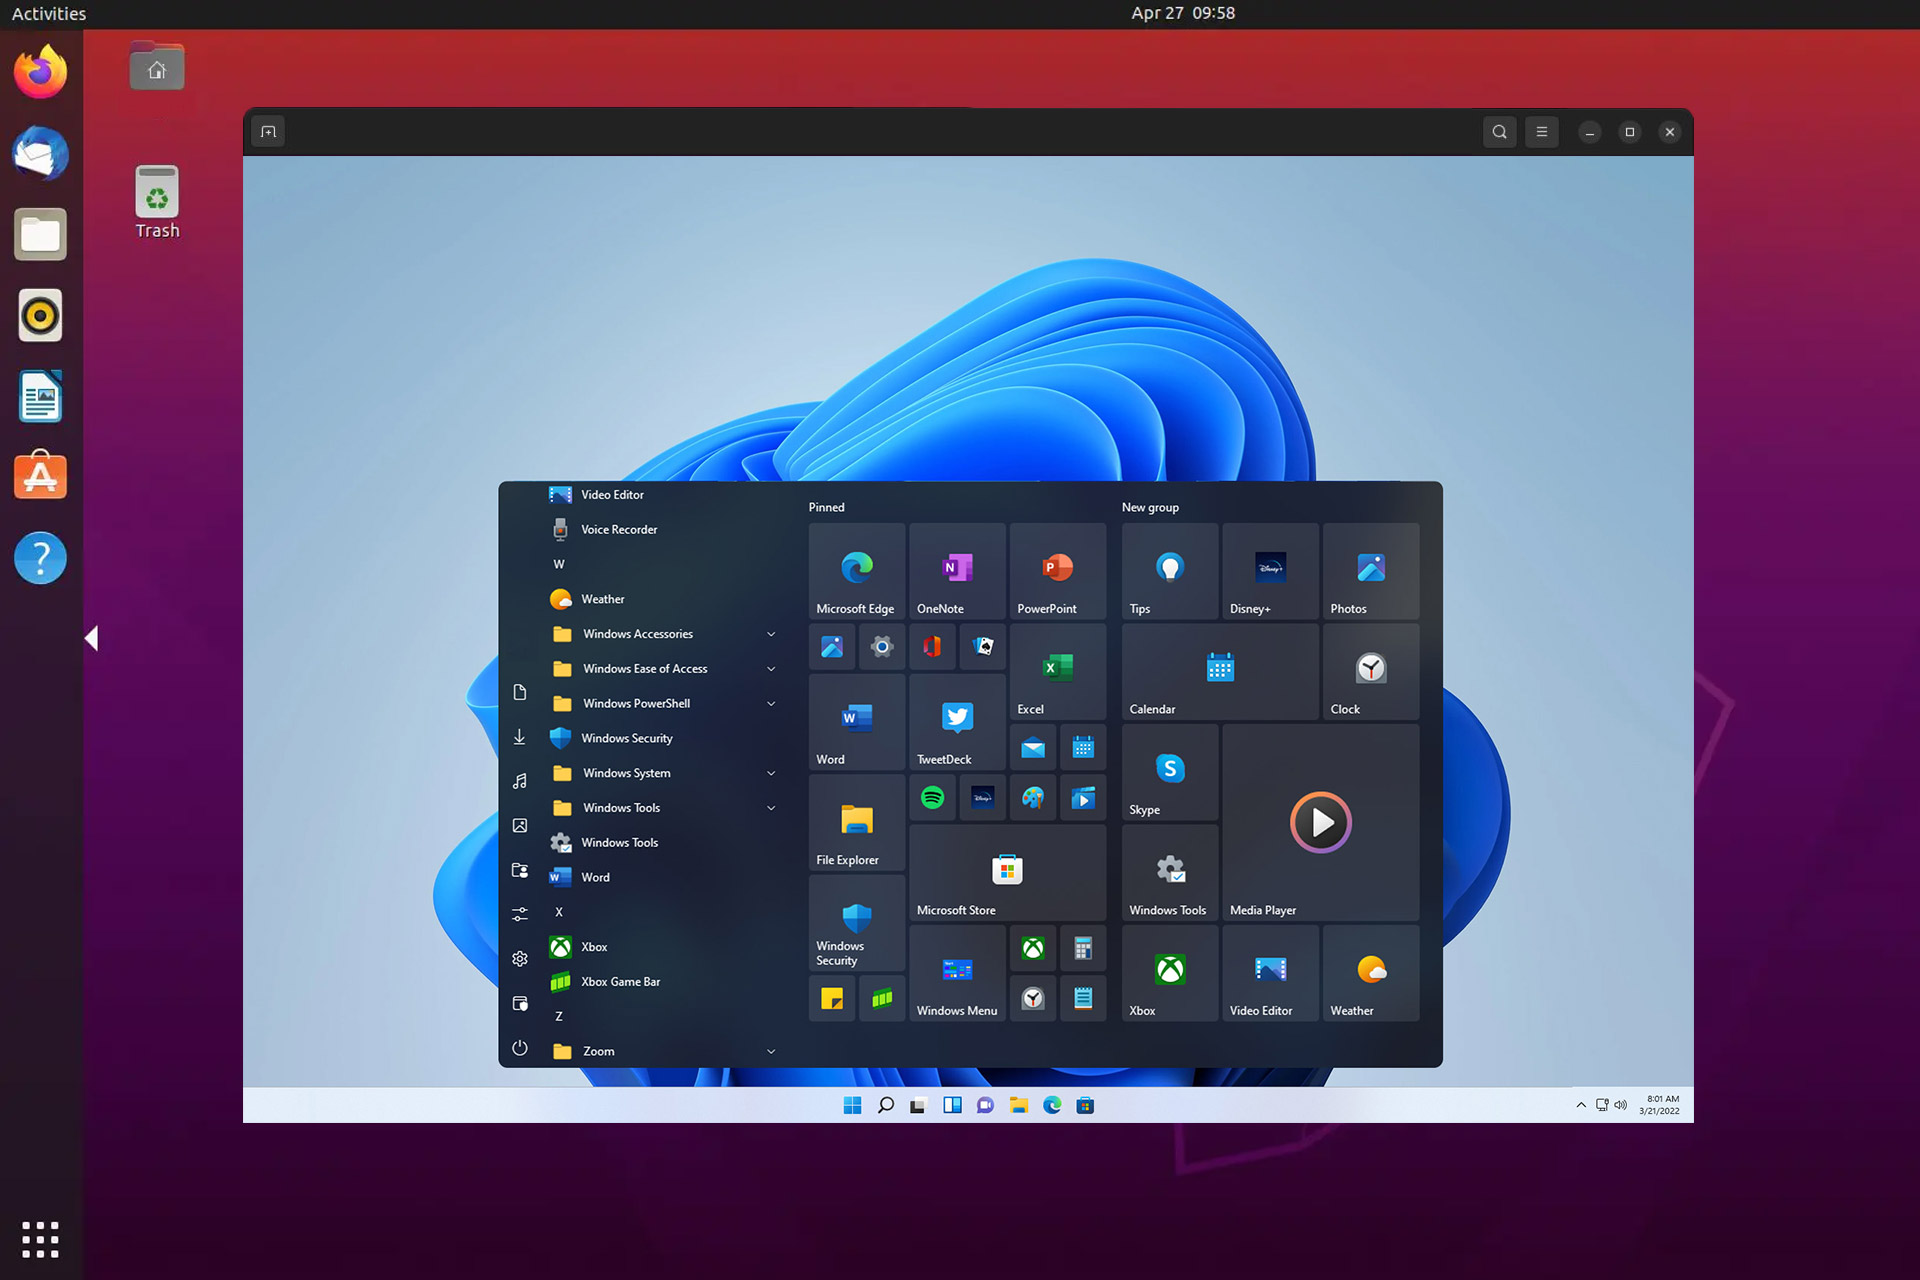Launch the OneNote tile
This screenshot has height=1280, width=1920.
pyautogui.click(x=957, y=571)
